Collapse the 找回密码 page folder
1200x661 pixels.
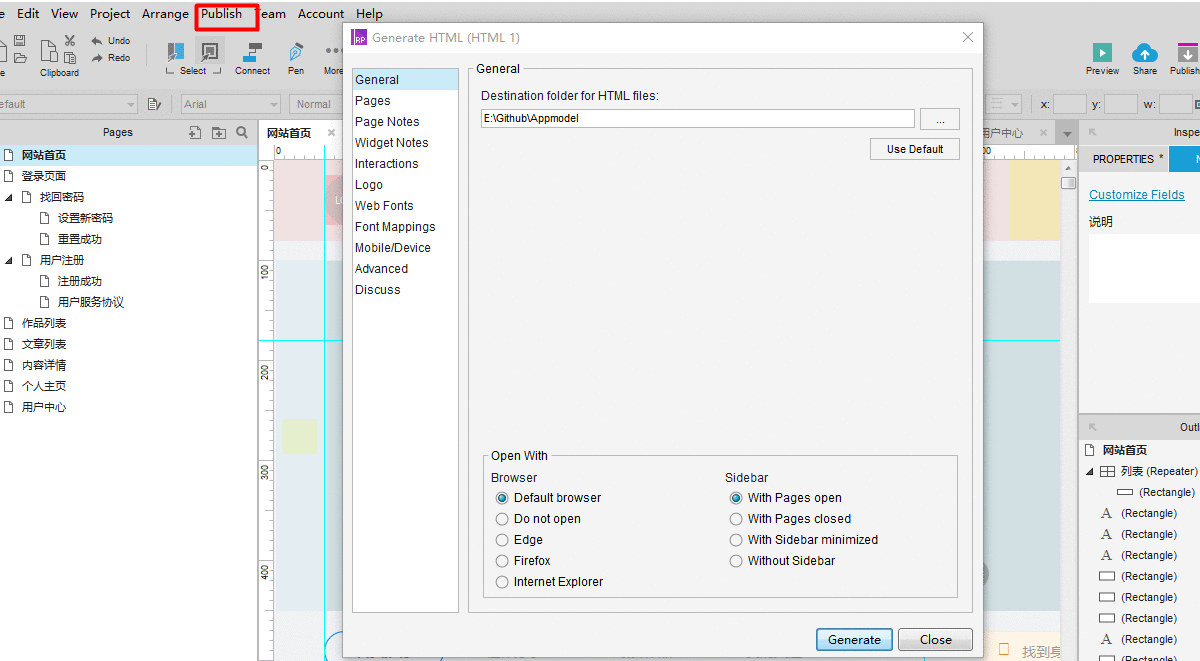click(9, 197)
